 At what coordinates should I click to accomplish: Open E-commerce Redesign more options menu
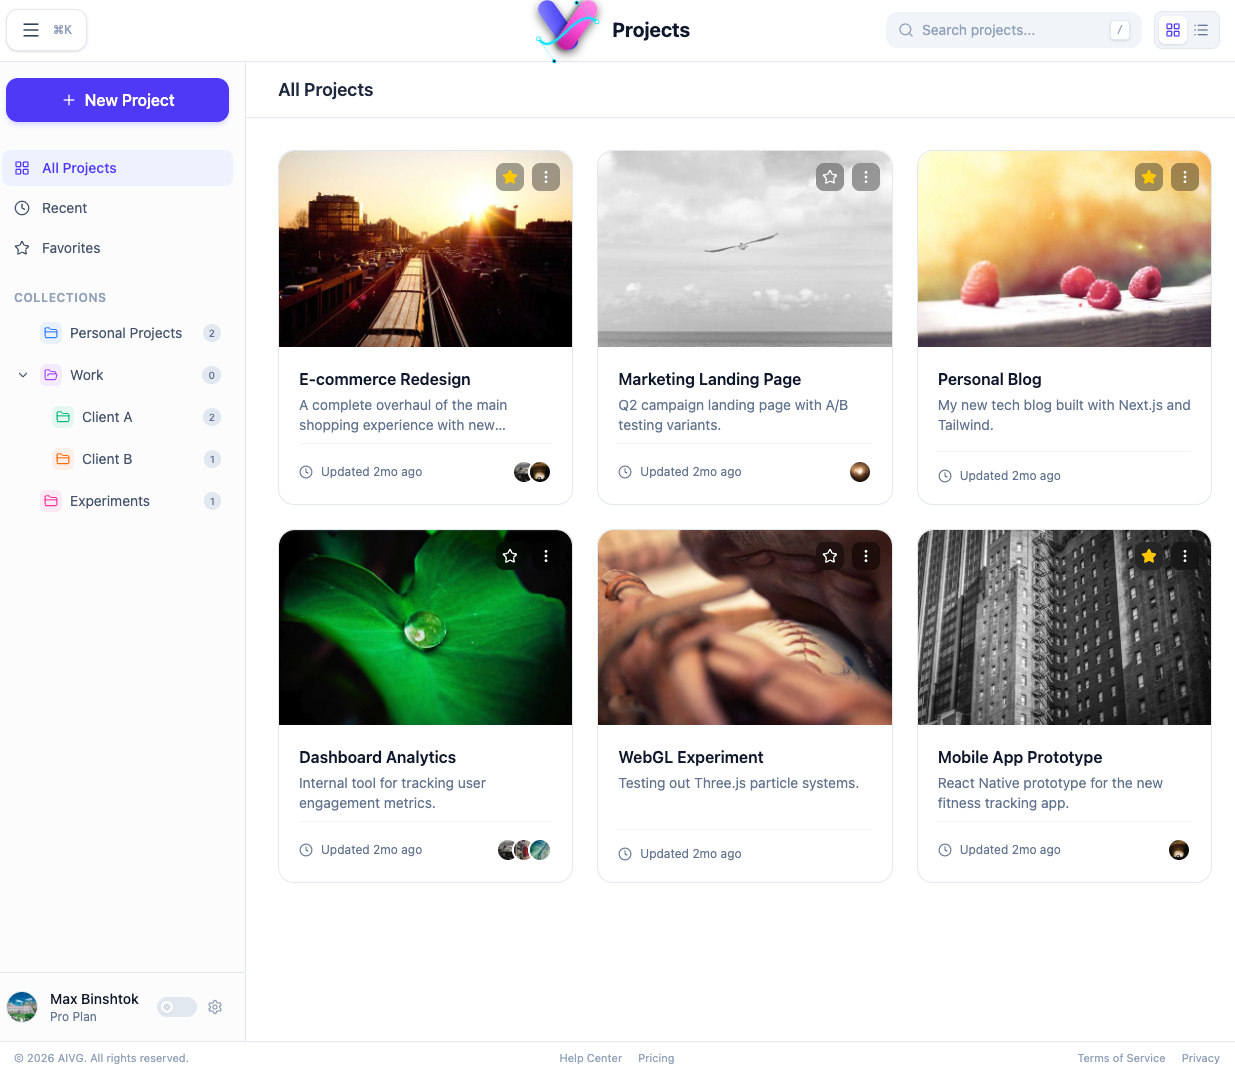(x=546, y=177)
